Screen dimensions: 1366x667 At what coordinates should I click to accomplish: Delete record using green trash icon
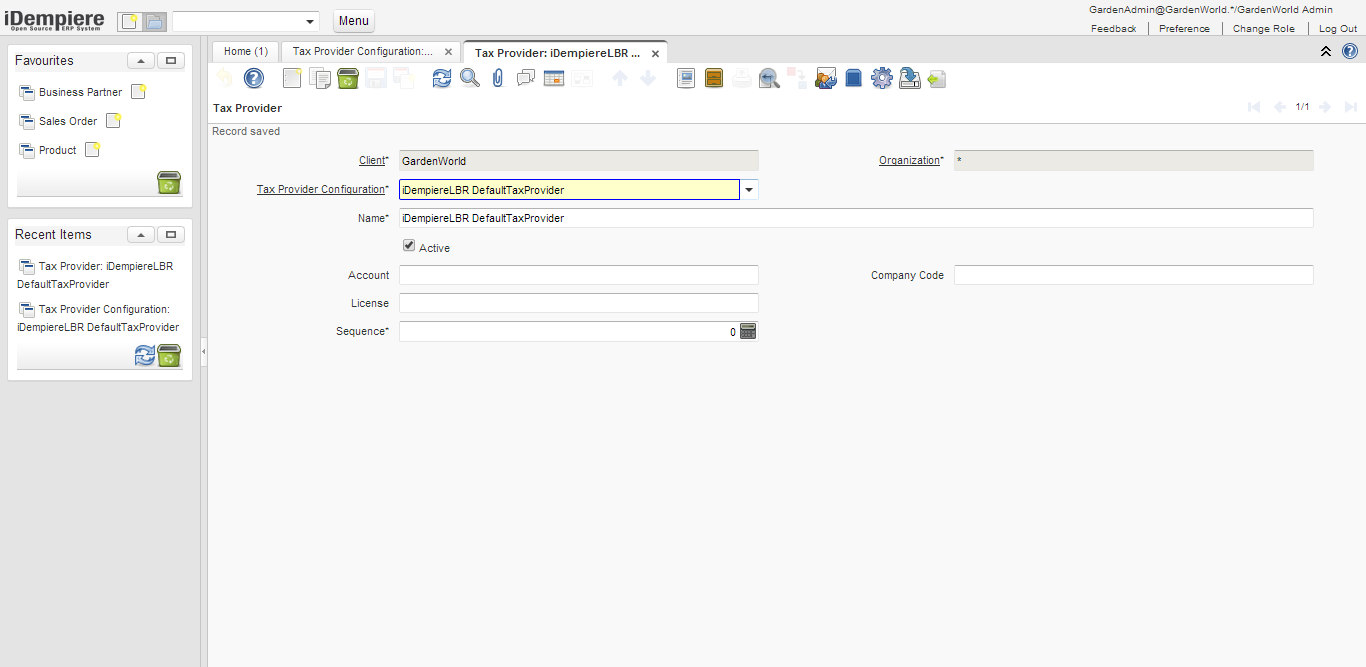347,78
